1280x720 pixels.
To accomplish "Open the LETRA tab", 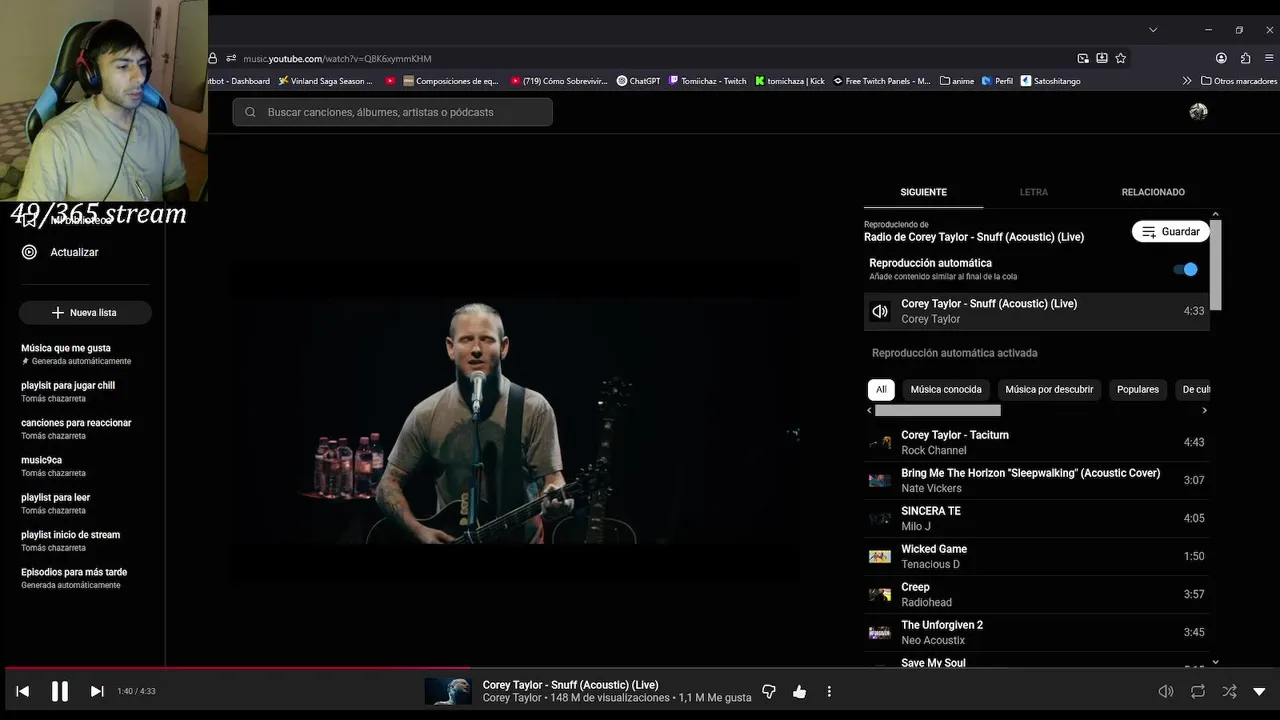I will tap(1034, 192).
